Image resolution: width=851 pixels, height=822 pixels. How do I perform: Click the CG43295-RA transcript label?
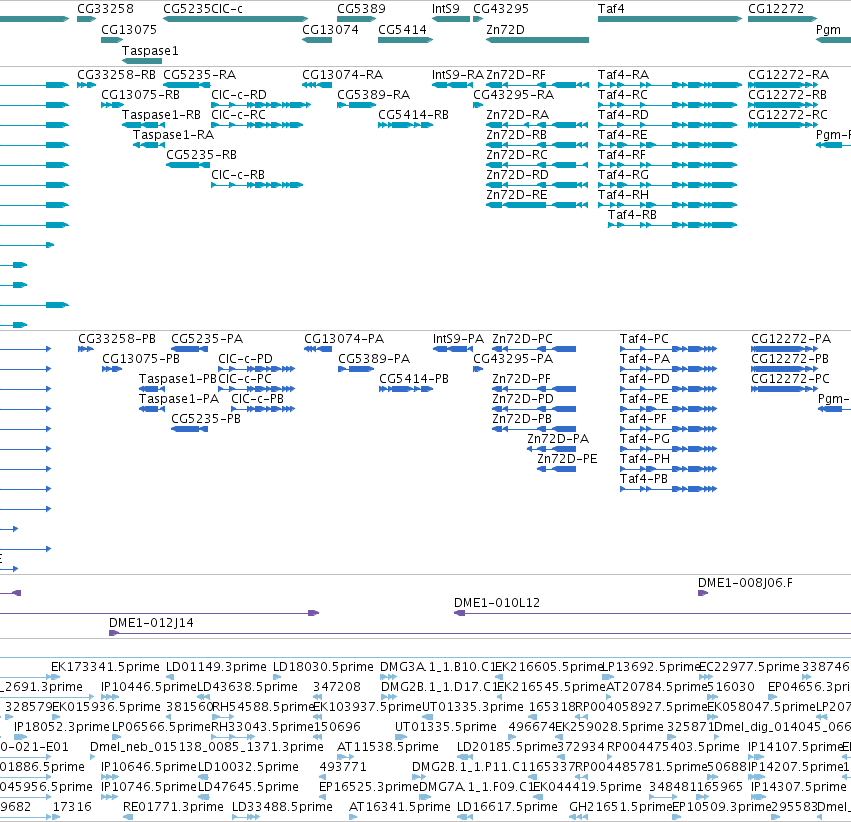pyautogui.click(x=513, y=94)
